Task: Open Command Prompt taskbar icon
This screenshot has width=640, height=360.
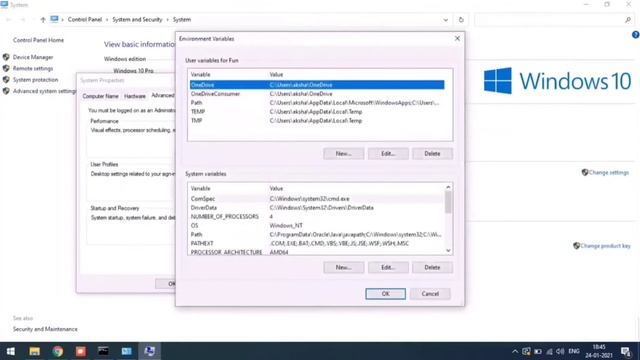Action: point(103,351)
